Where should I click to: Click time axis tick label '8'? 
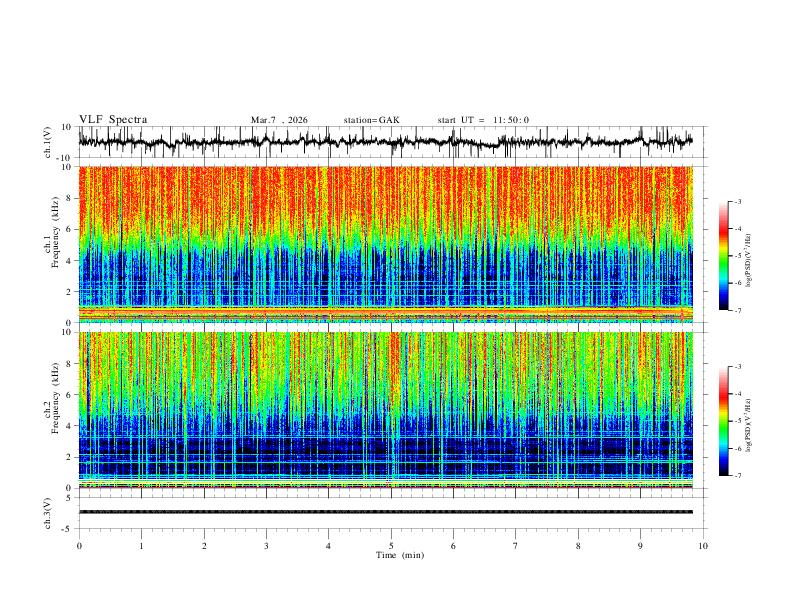click(x=578, y=546)
